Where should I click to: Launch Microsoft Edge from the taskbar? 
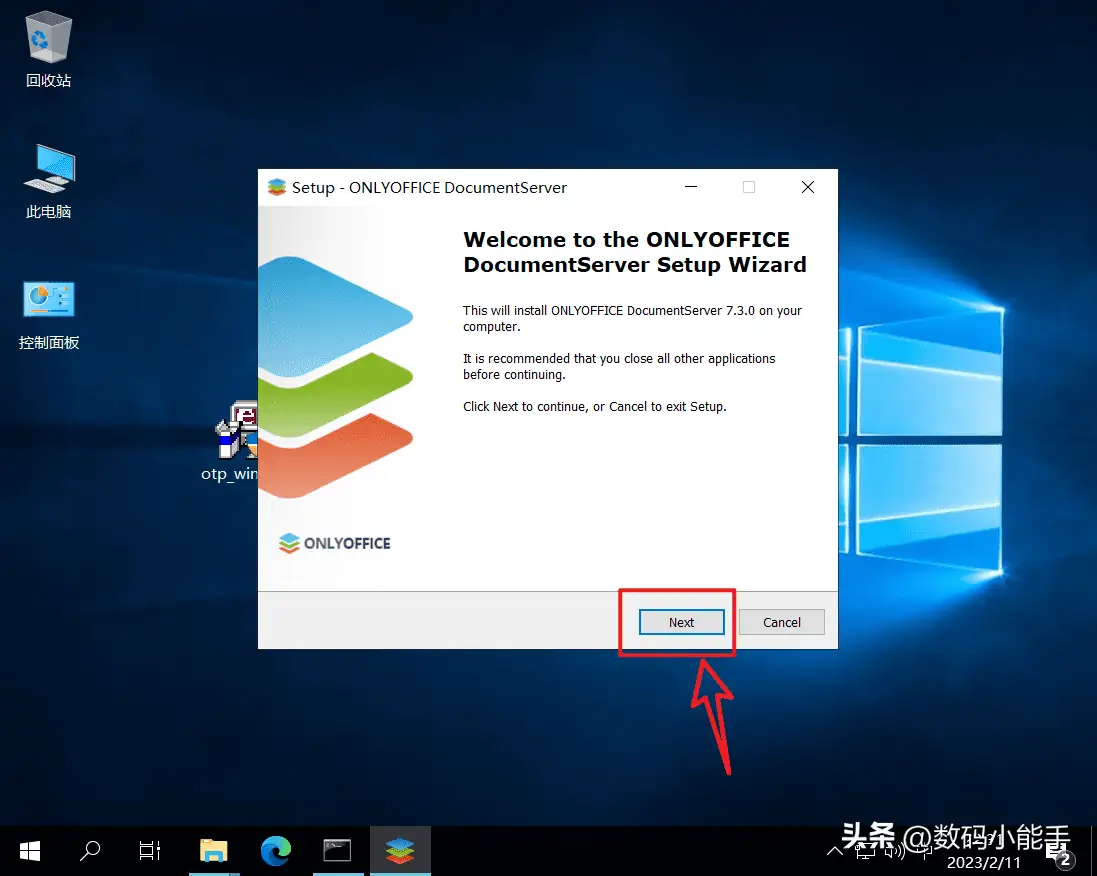pos(276,851)
